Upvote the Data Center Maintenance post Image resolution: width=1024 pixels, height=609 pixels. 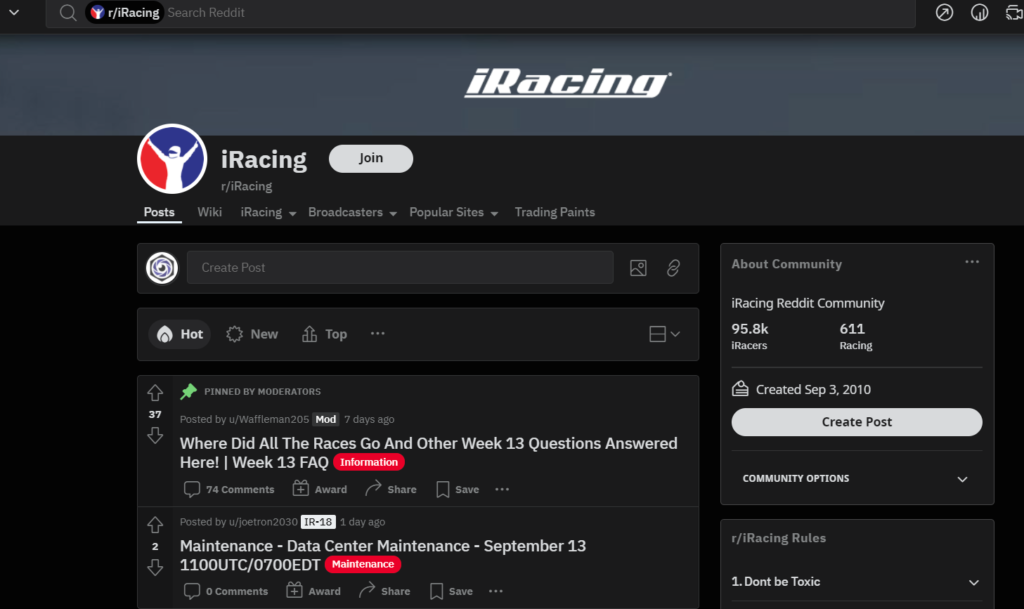(x=155, y=525)
